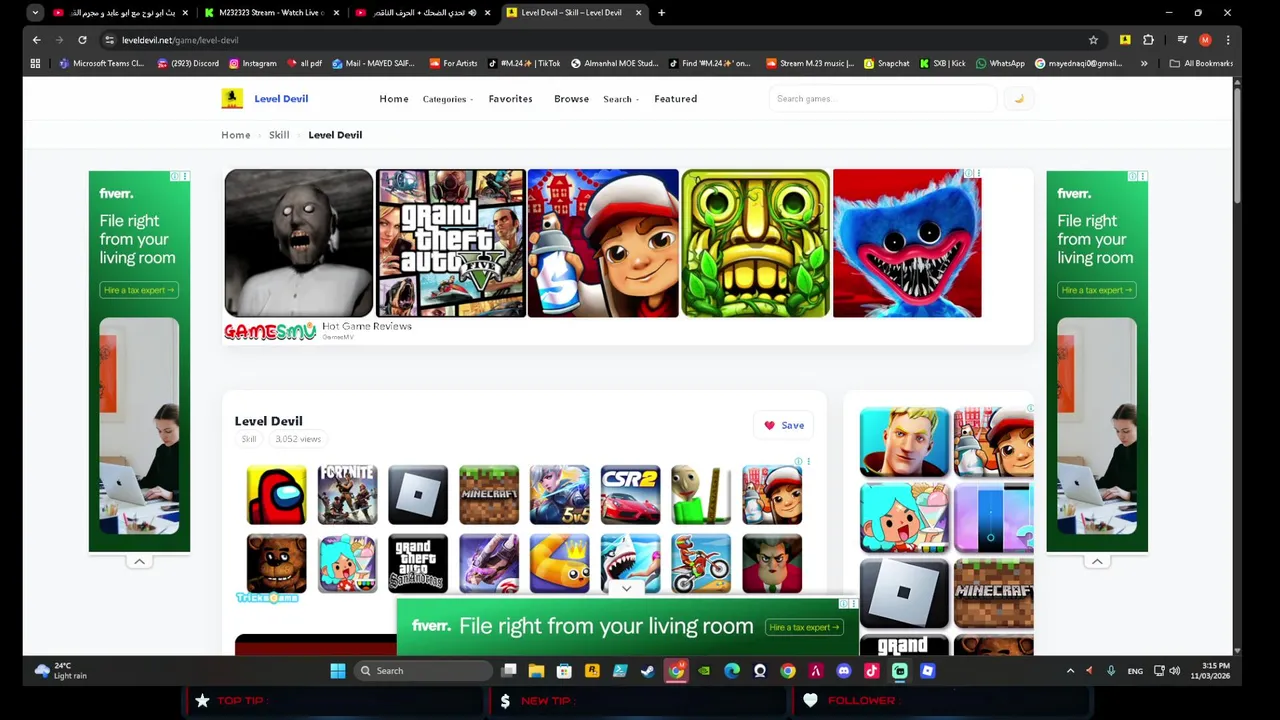Open the Rockstar Games Launcher taskbar icon

[592, 671]
